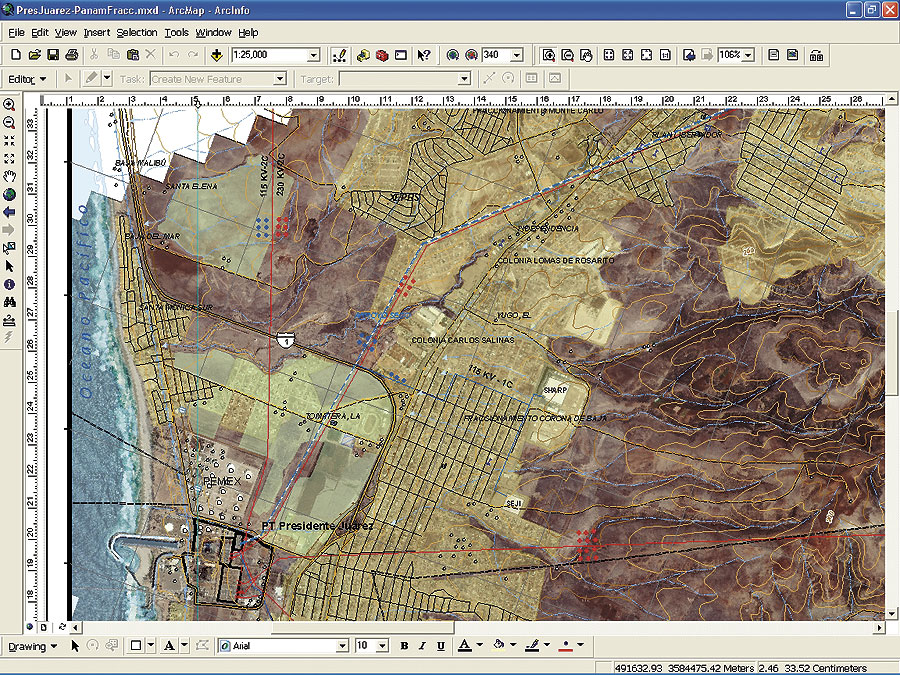Open the Insert menu
The height and width of the screenshot is (675, 900).
coord(97,33)
